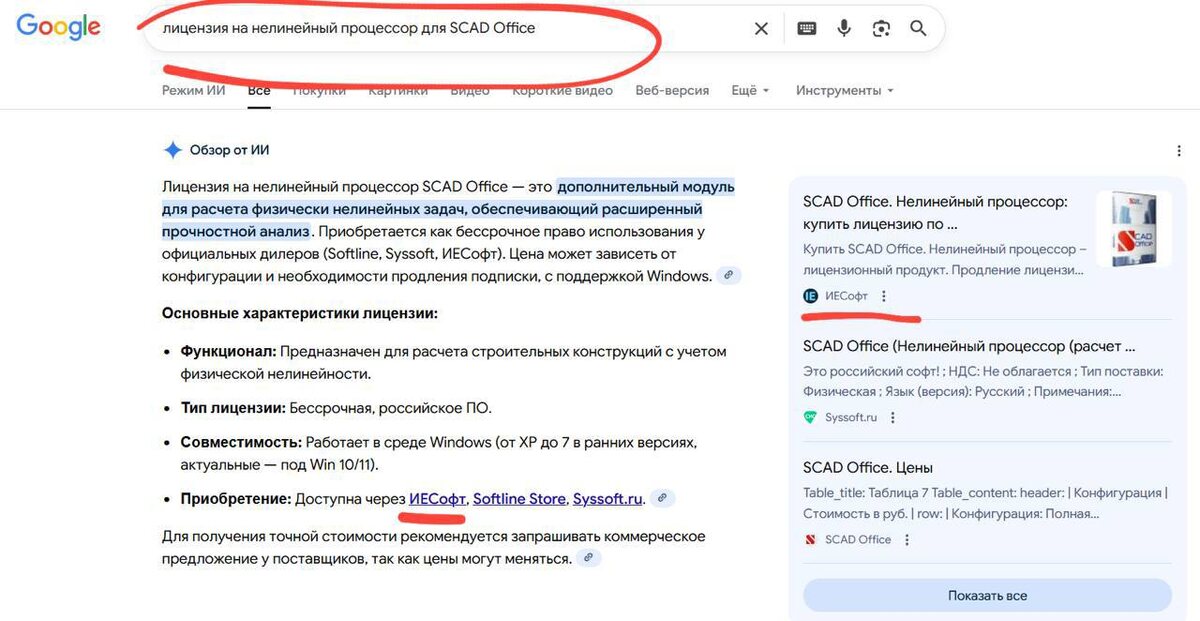Click the Показать все button
Viewport: 1200px width, 621px height.
click(x=987, y=595)
